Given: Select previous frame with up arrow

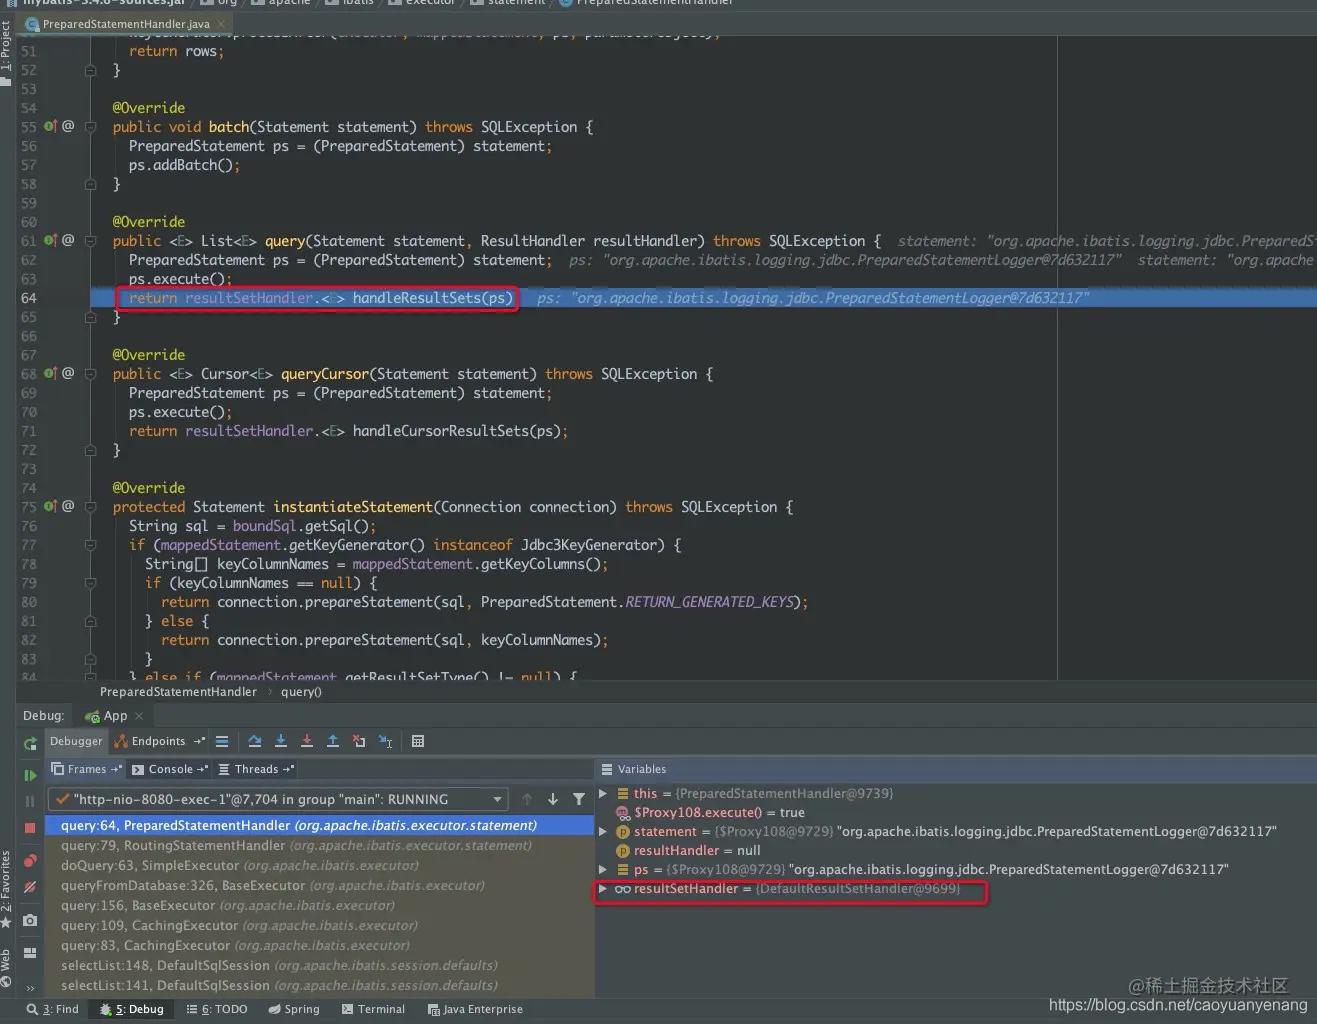Looking at the screenshot, I should (527, 799).
